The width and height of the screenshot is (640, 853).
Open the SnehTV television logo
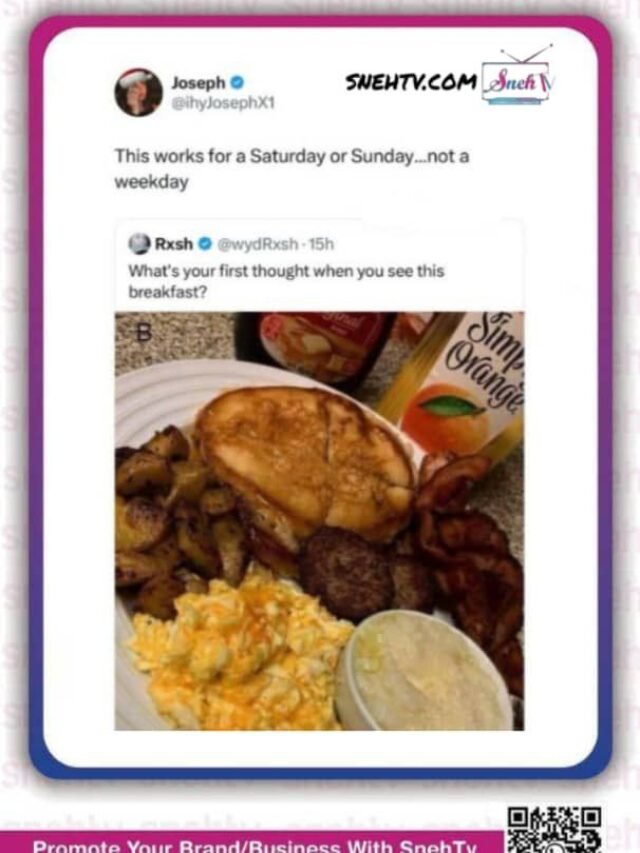point(518,75)
